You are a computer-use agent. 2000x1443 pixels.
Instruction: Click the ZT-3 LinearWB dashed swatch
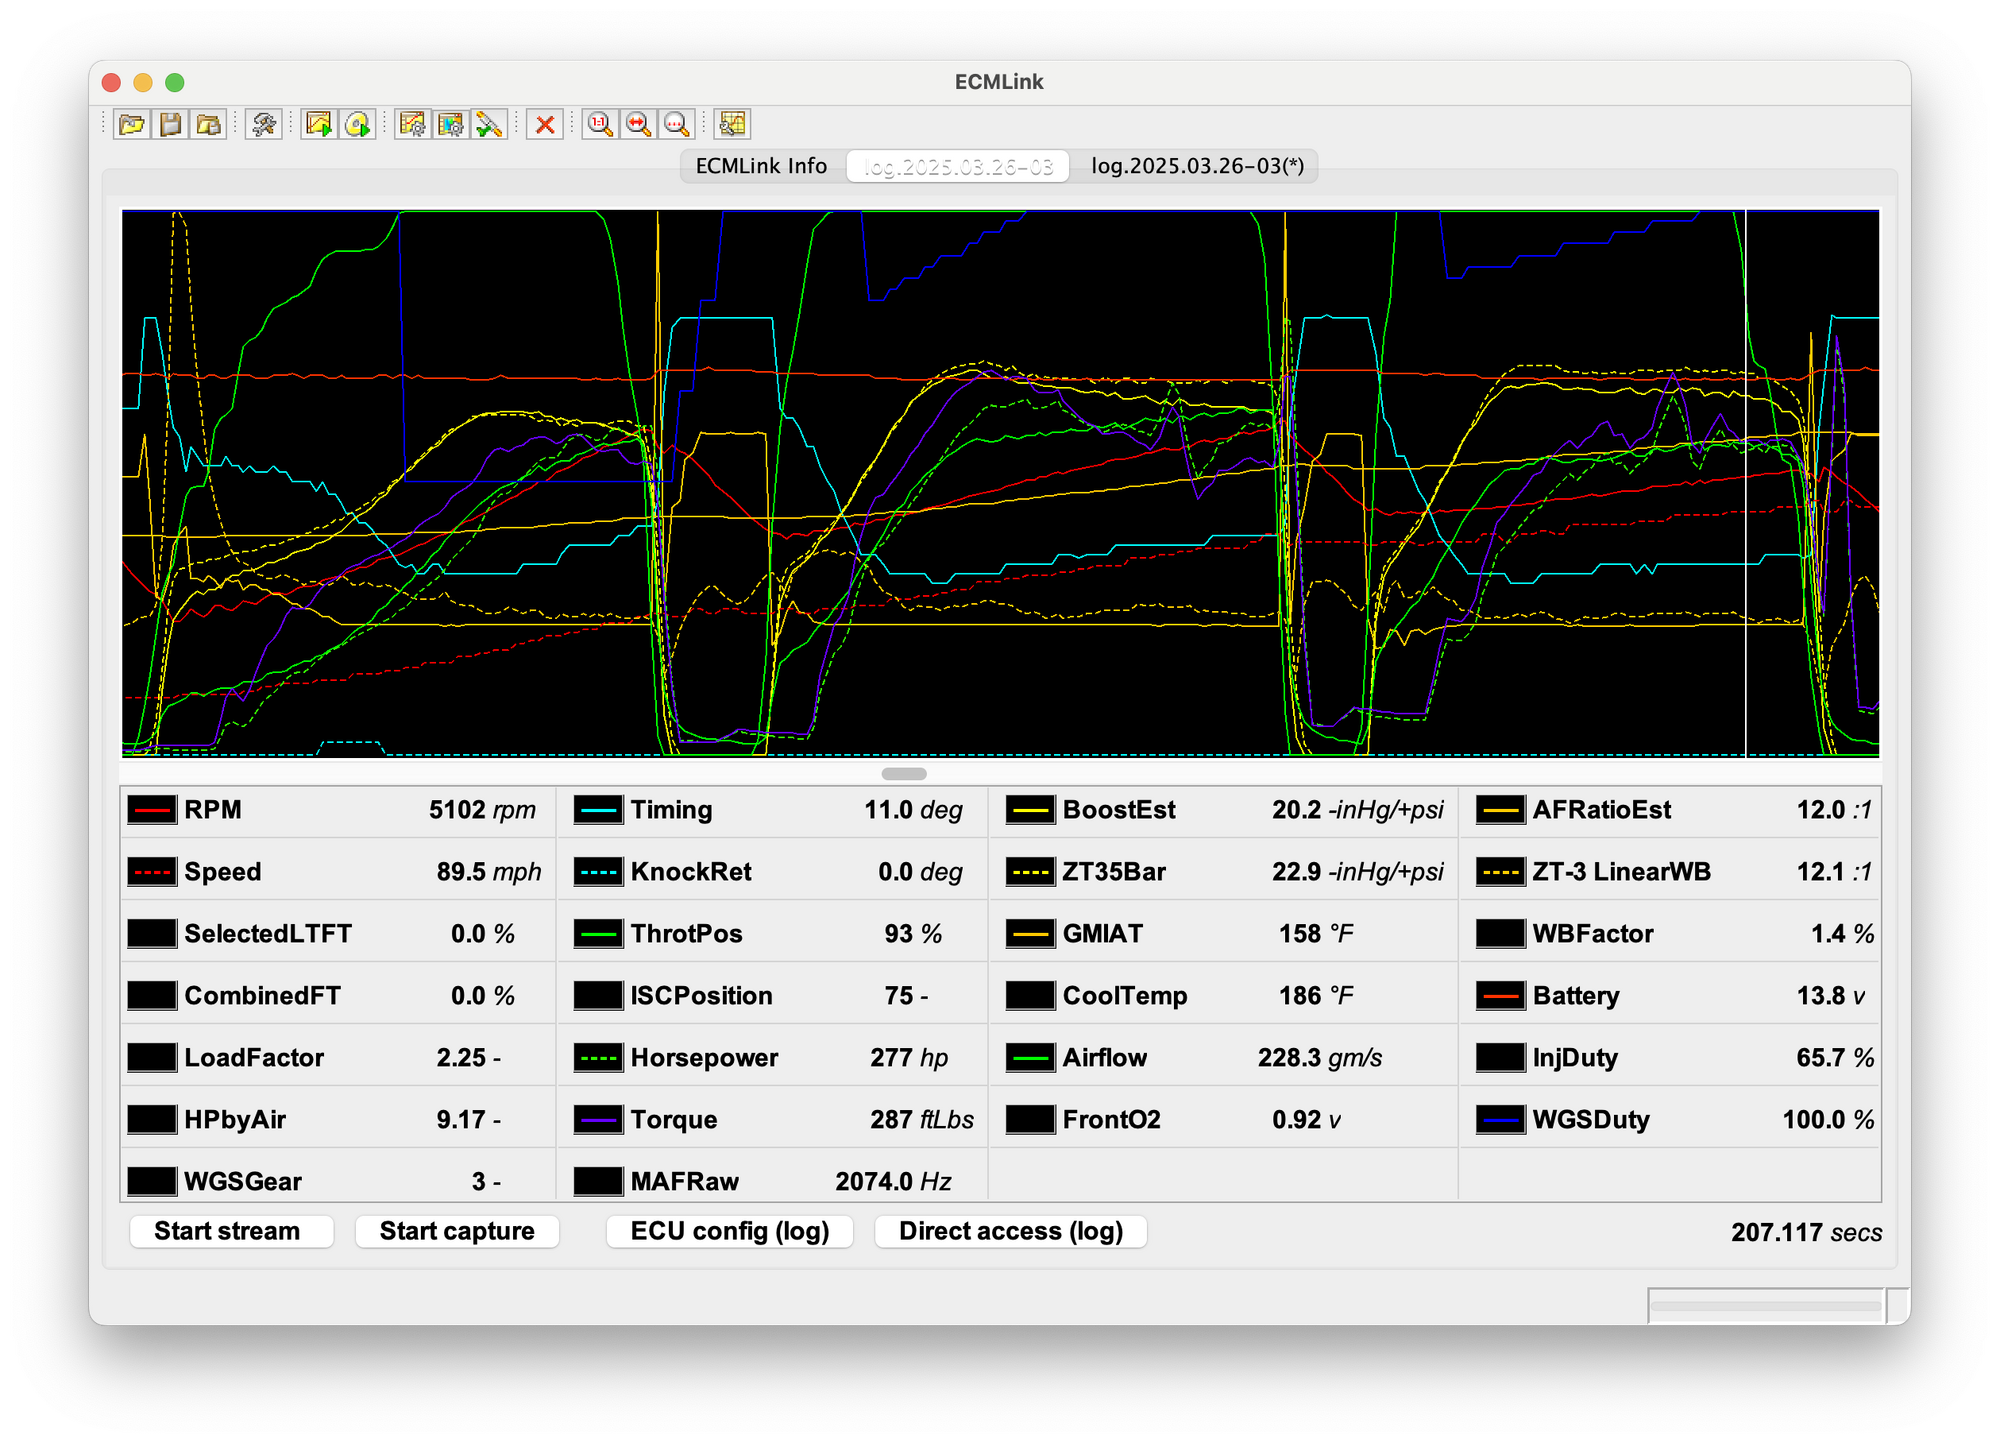pyautogui.click(x=1500, y=872)
